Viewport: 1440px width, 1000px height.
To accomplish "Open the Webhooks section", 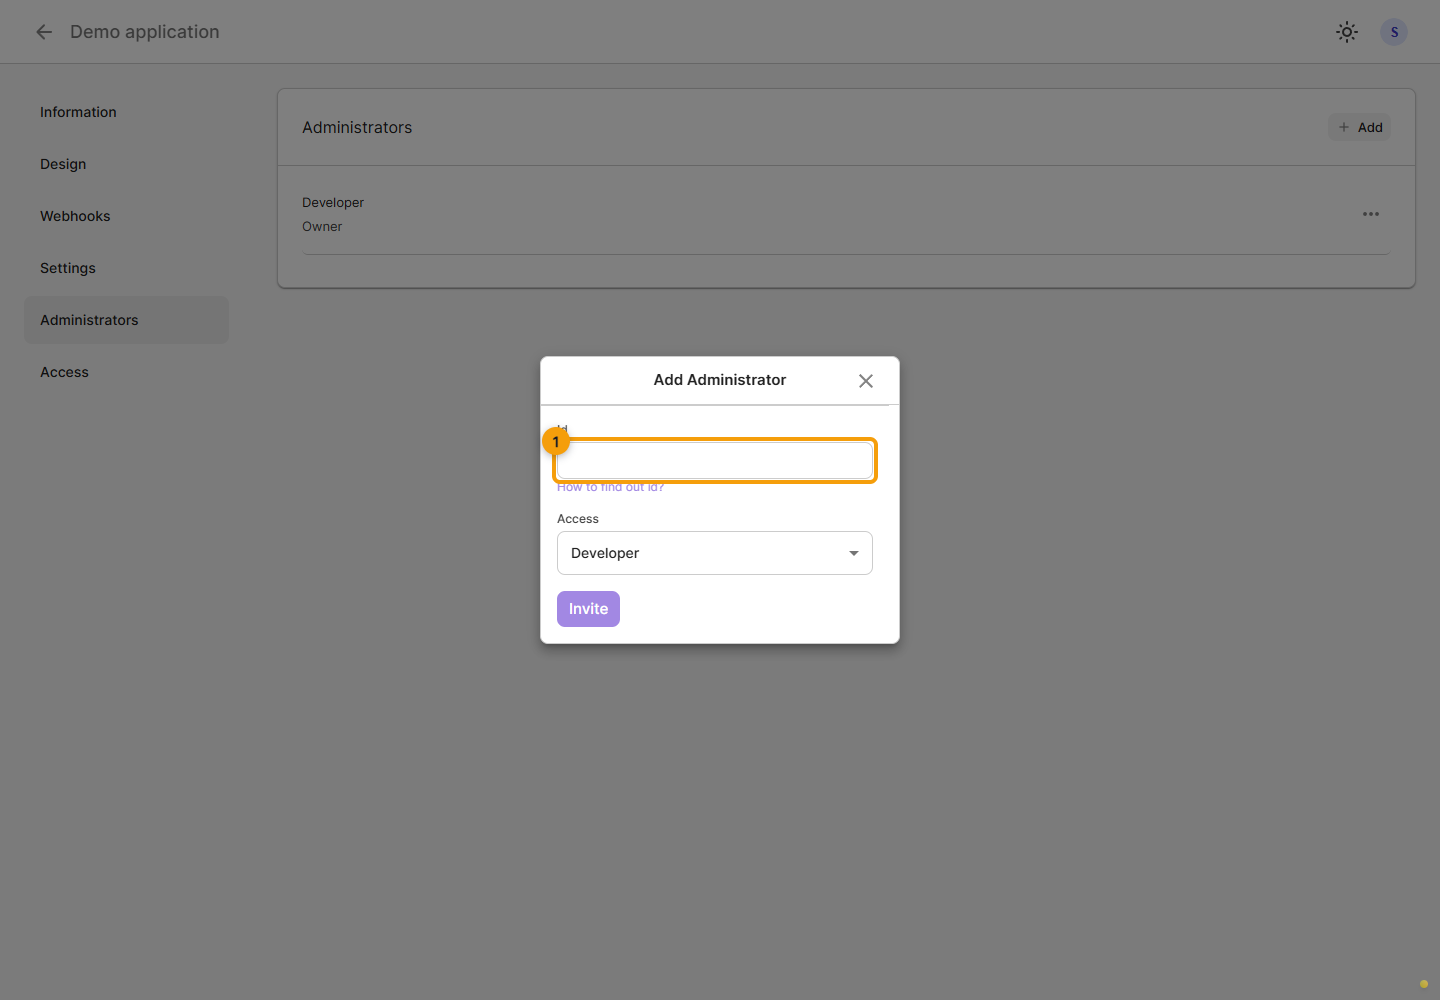I will (126, 216).
